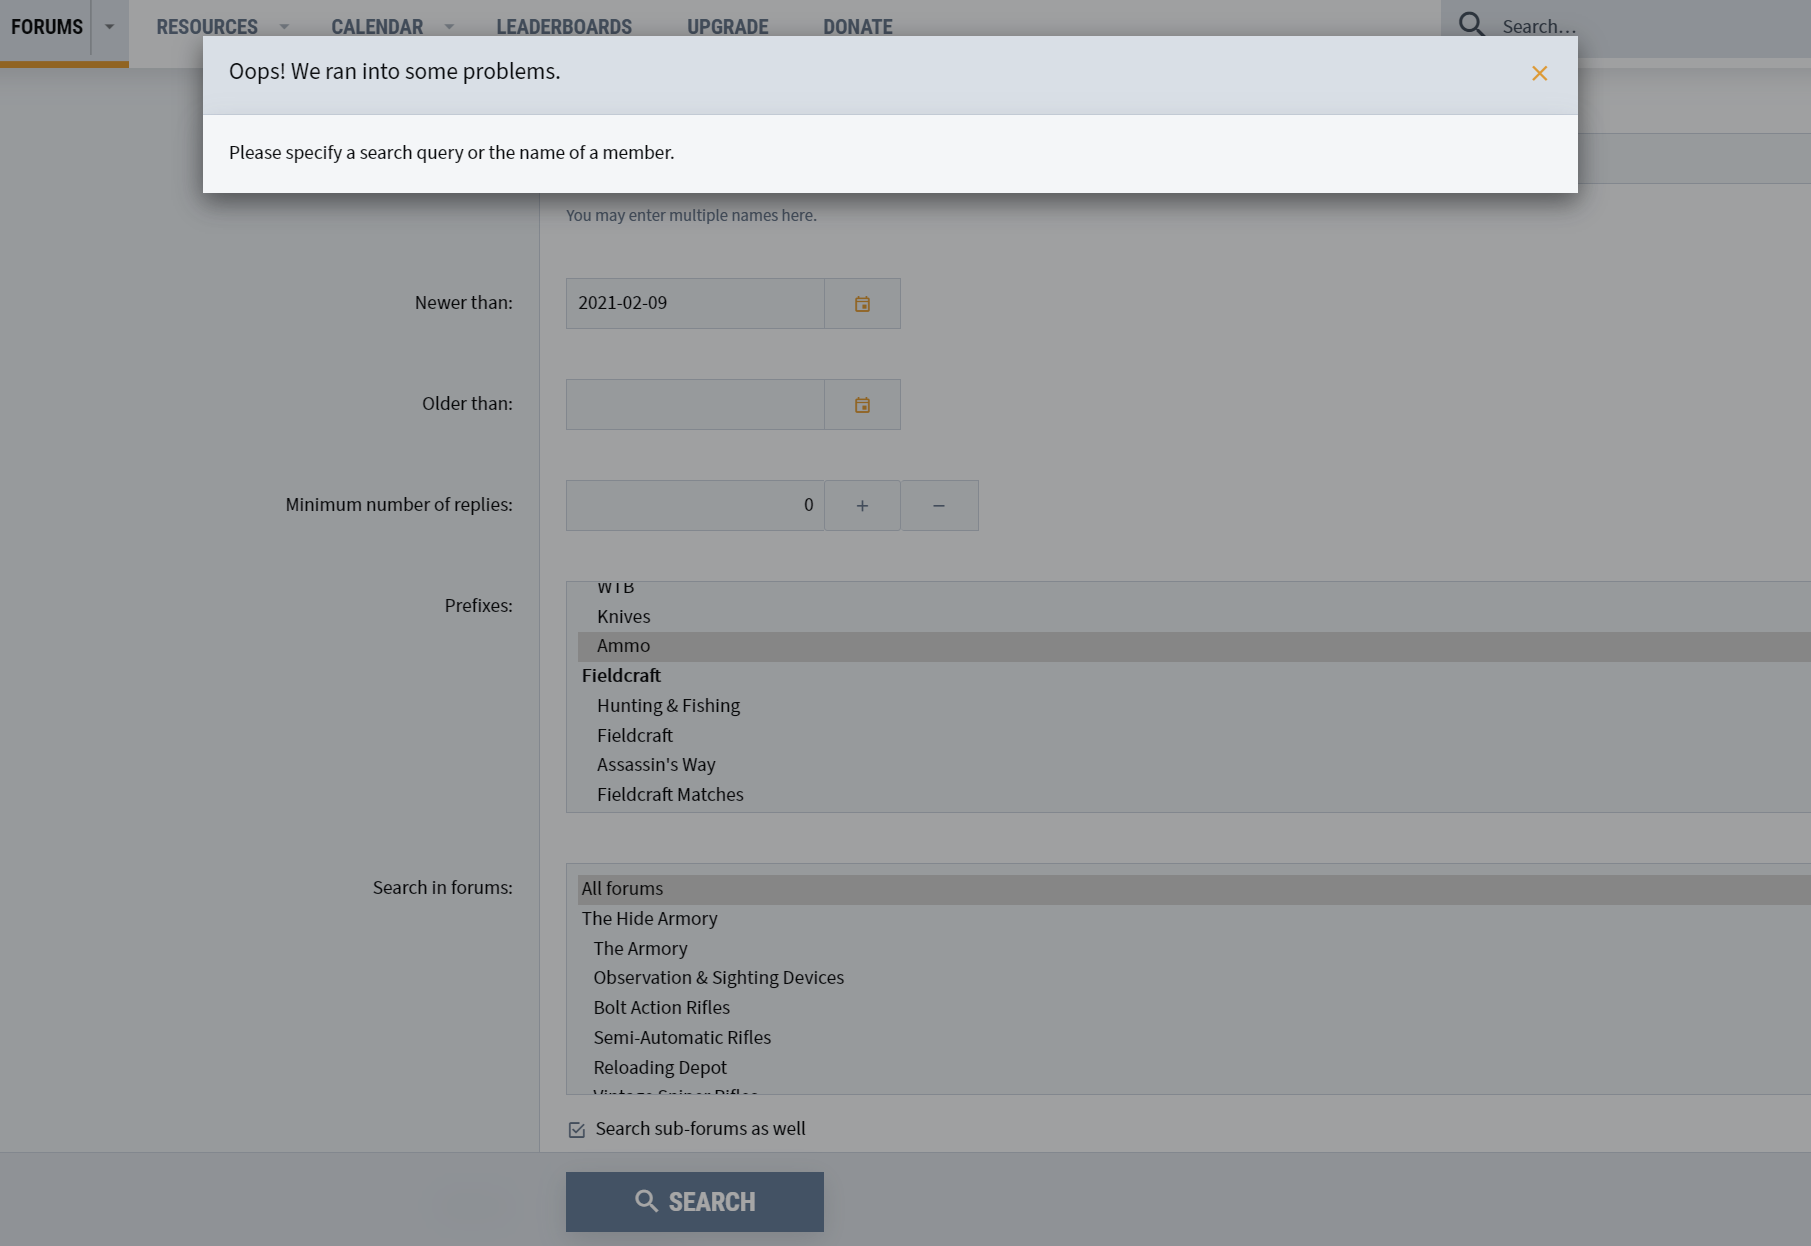Screen dimensions: 1811x1246
Task: Select Bolt Action Rifles forum
Action: pos(1194,1008)
